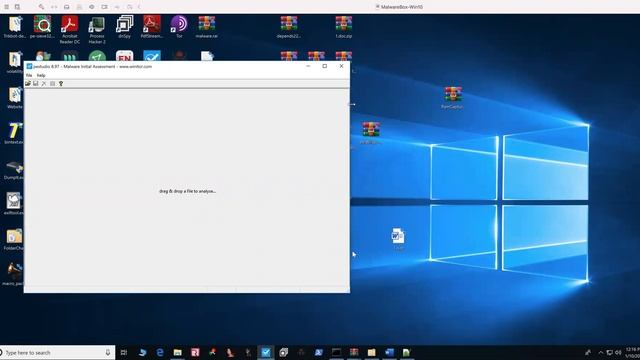Open the command prompt from the taskbar
This screenshot has width=640, height=360.
click(336, 352)
